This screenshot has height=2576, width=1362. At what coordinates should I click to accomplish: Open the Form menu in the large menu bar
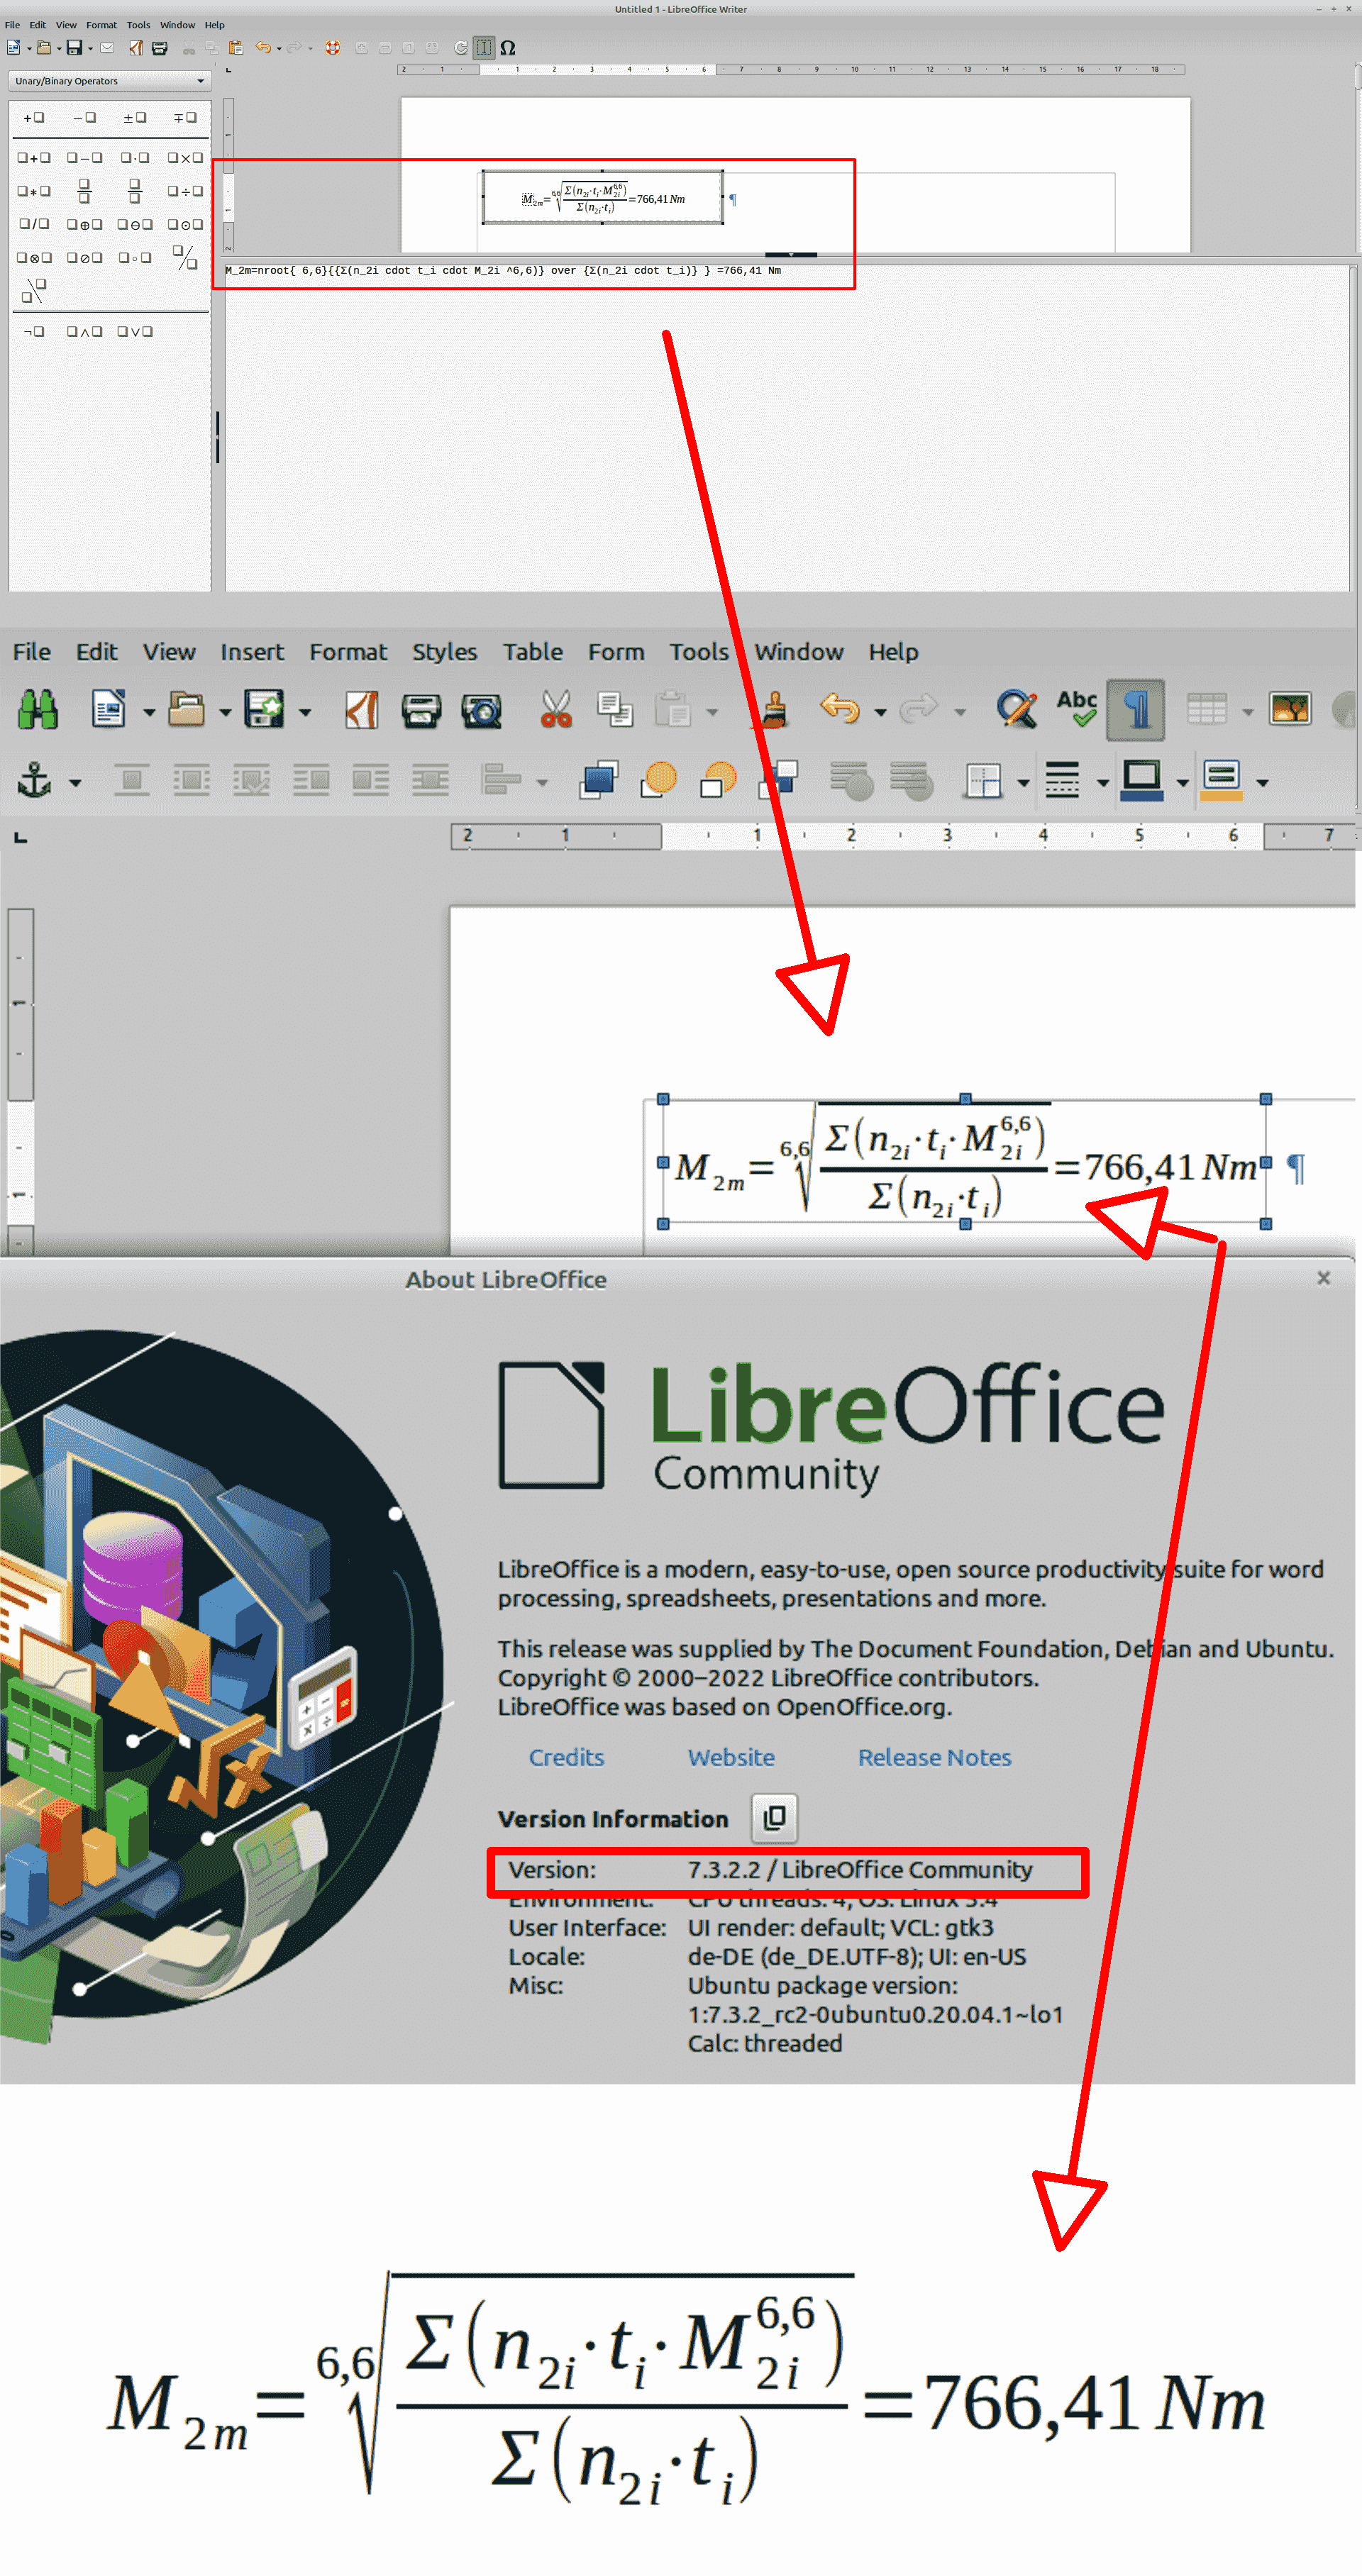tap(616, 652)
